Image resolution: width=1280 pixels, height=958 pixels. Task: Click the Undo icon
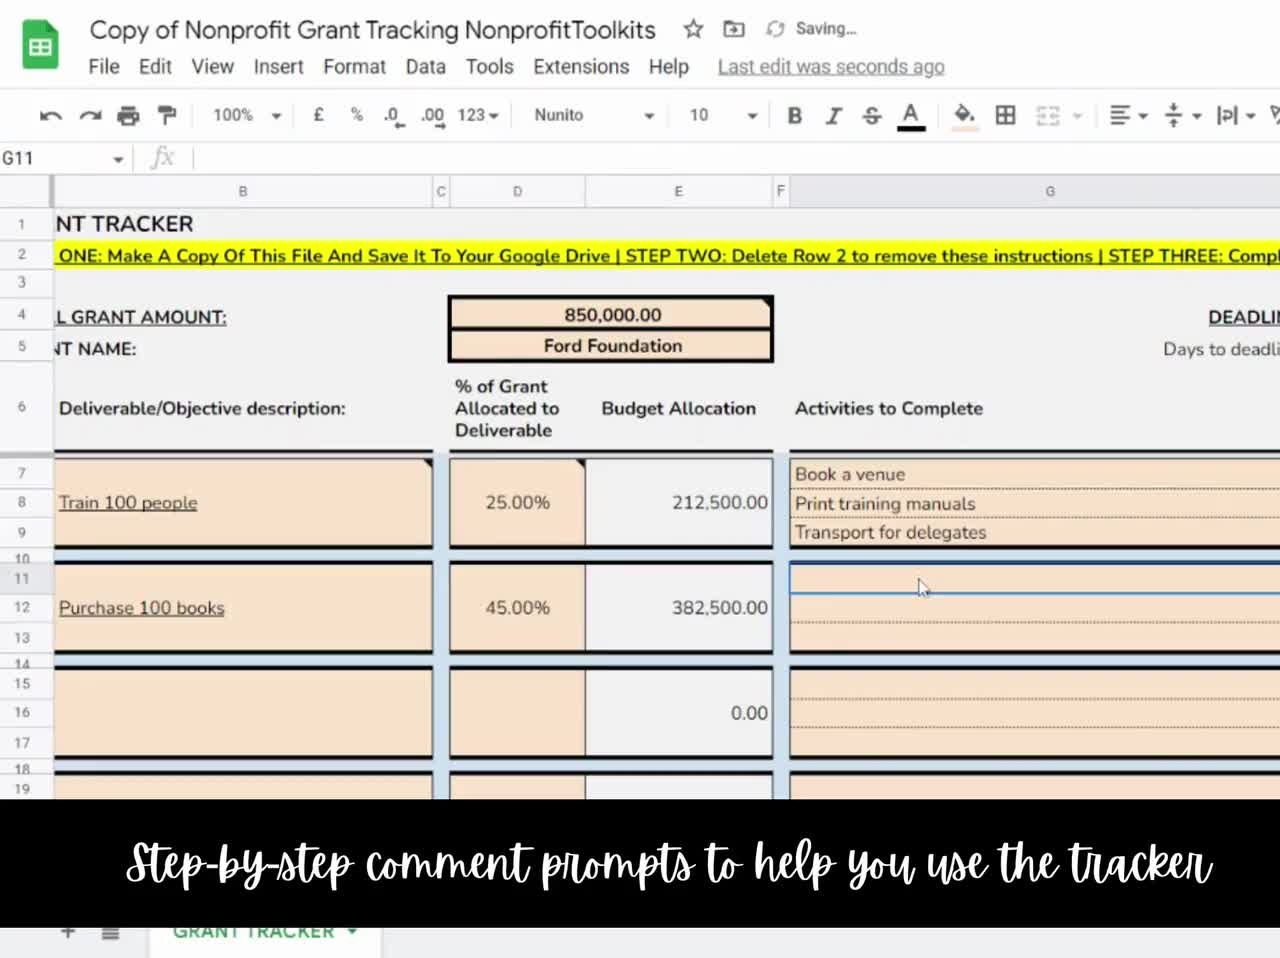(x=50, y=115)
